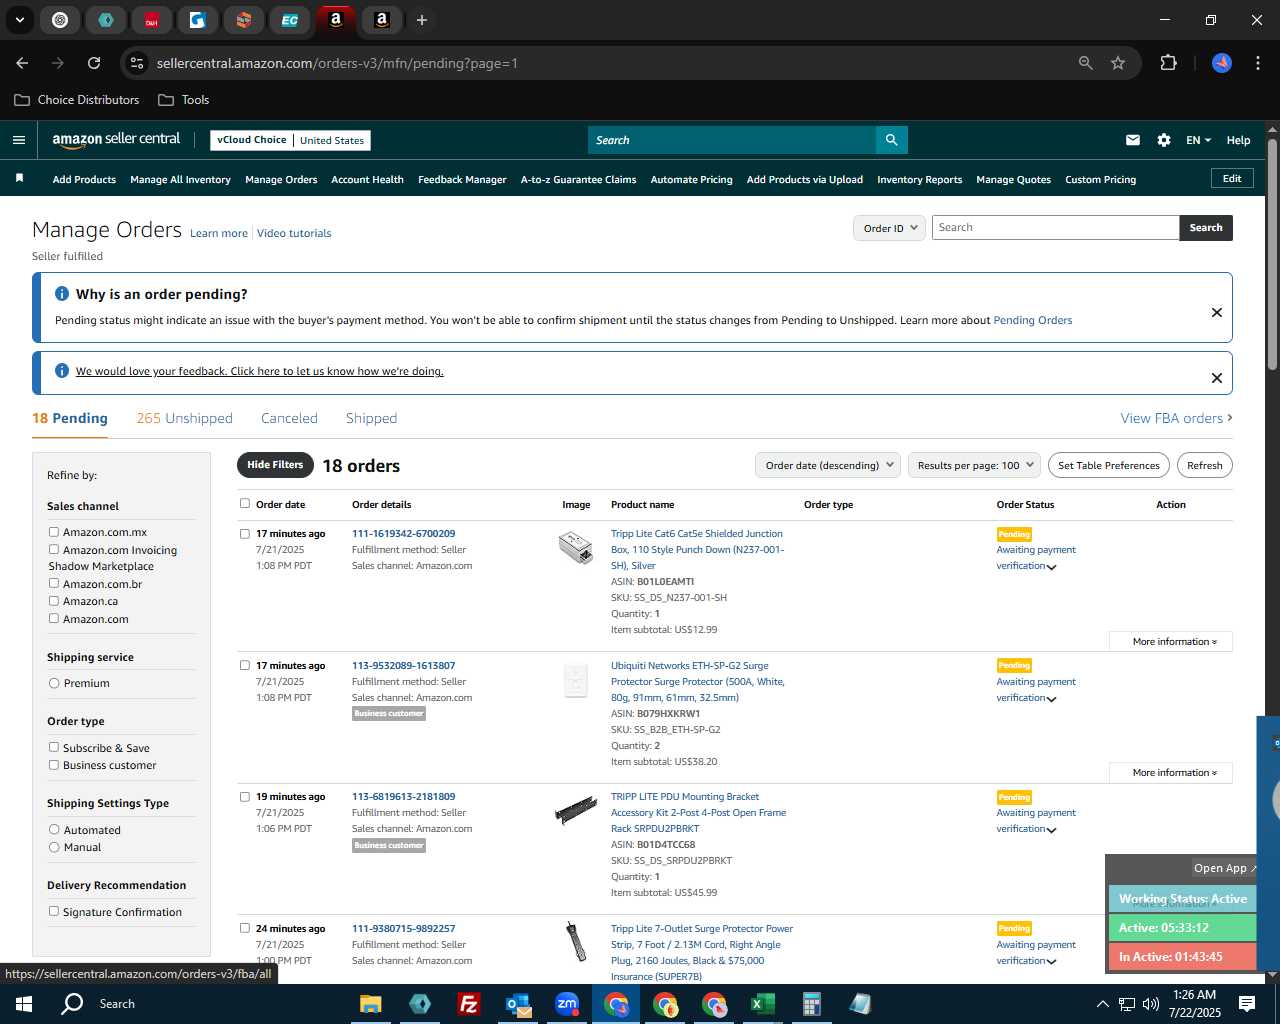
Task: Open Outlook from taskbar
Action: tap(518, 1004)
